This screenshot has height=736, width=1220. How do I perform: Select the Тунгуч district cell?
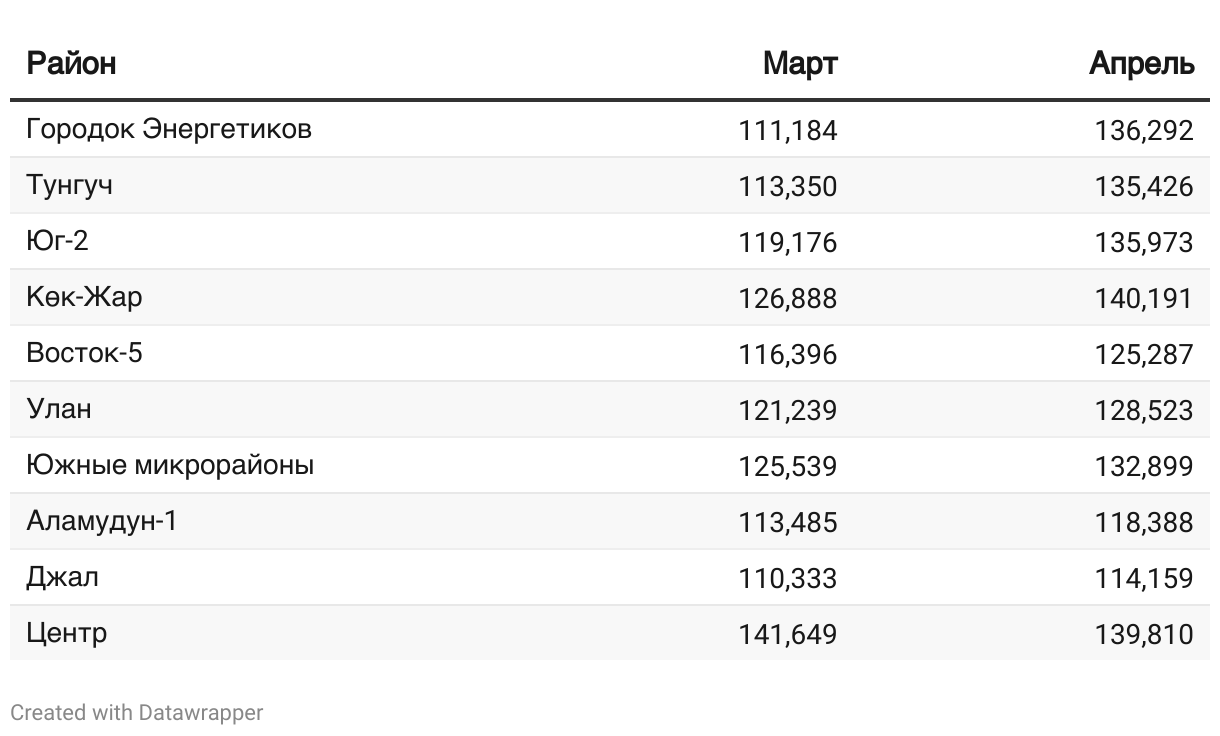click(69, 186)
